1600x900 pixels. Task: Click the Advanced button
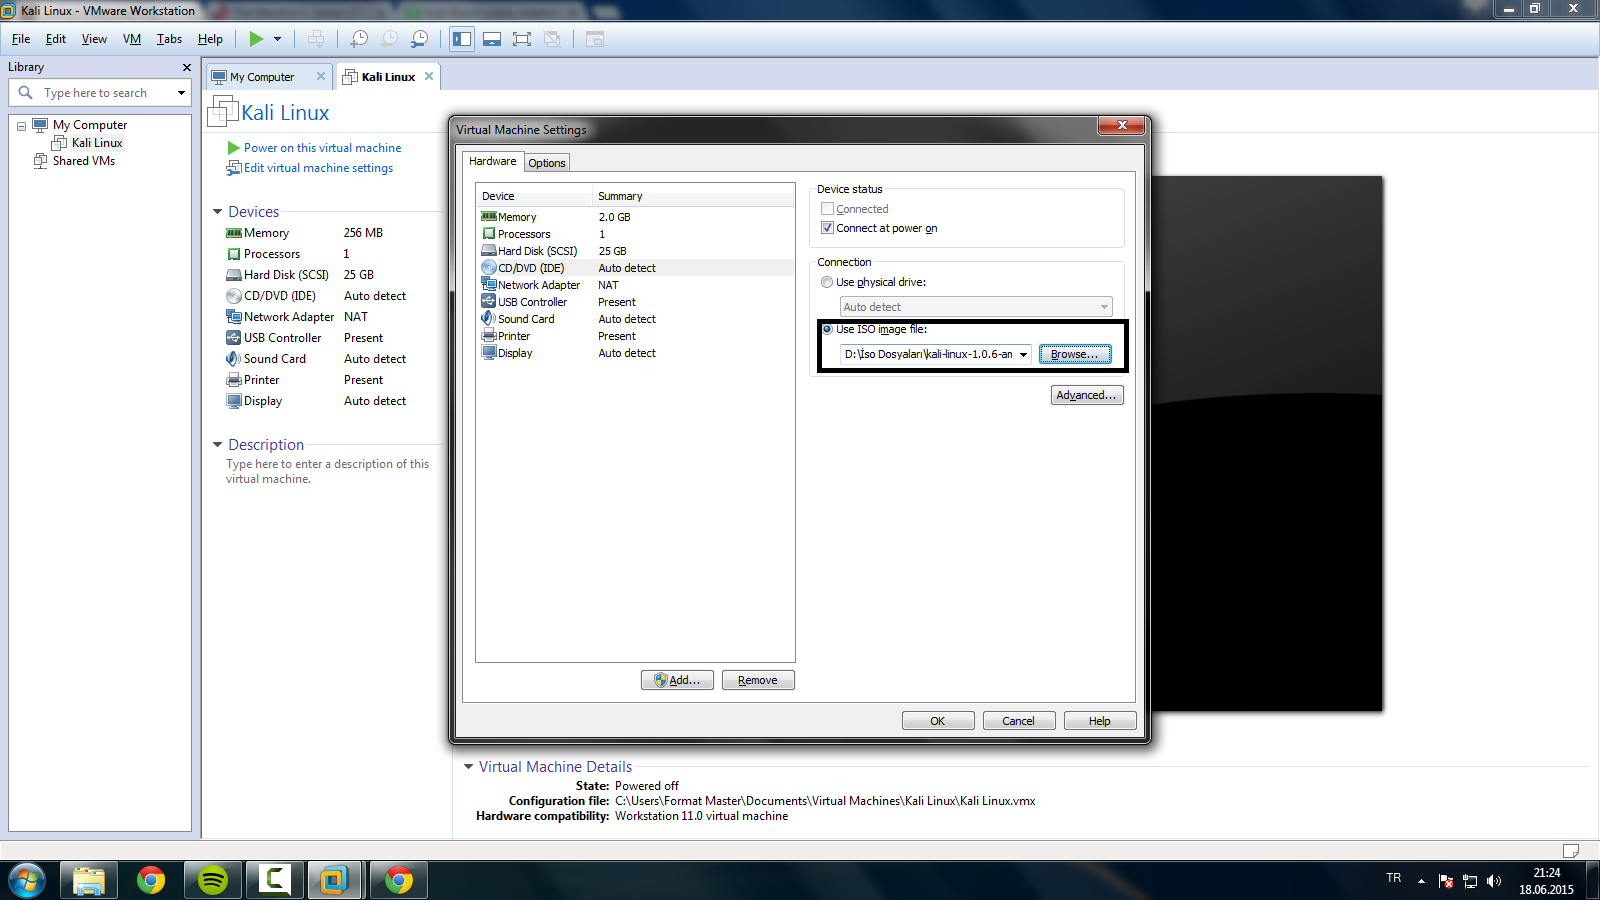(1087, 395)
